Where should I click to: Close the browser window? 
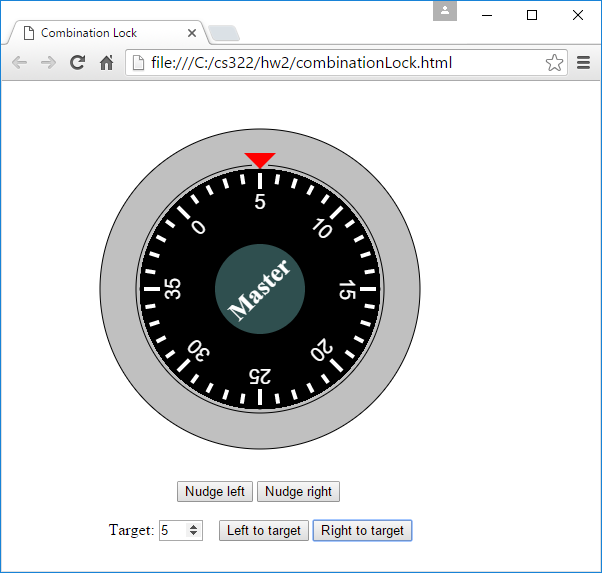click(x=578, y=15)
